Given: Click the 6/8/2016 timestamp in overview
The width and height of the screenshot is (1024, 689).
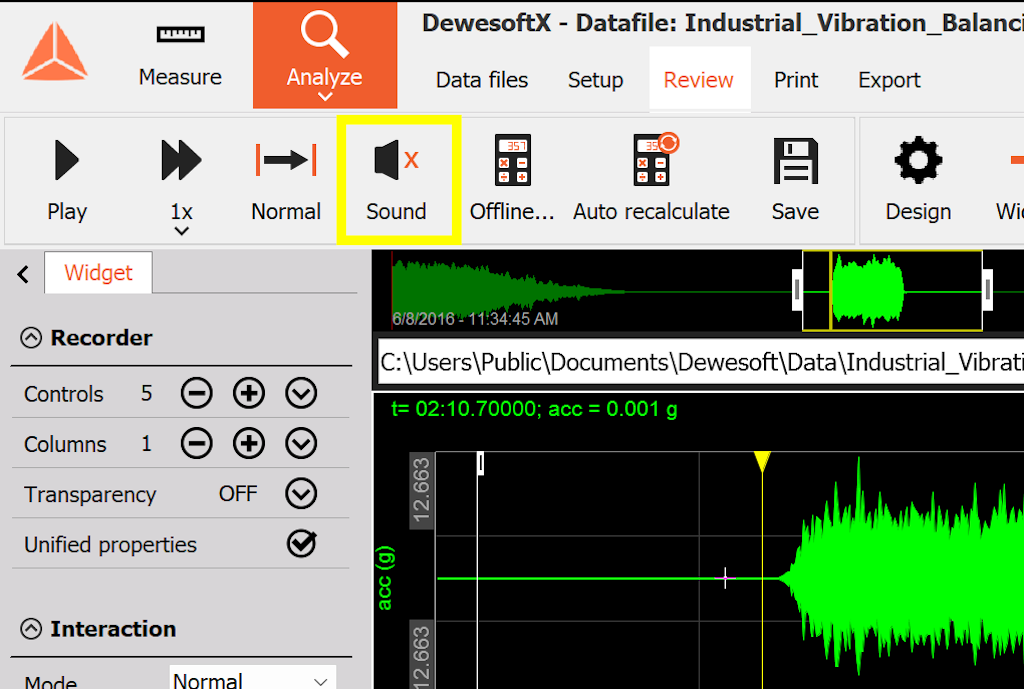Looking at the screenshot, I should point(475,319).
